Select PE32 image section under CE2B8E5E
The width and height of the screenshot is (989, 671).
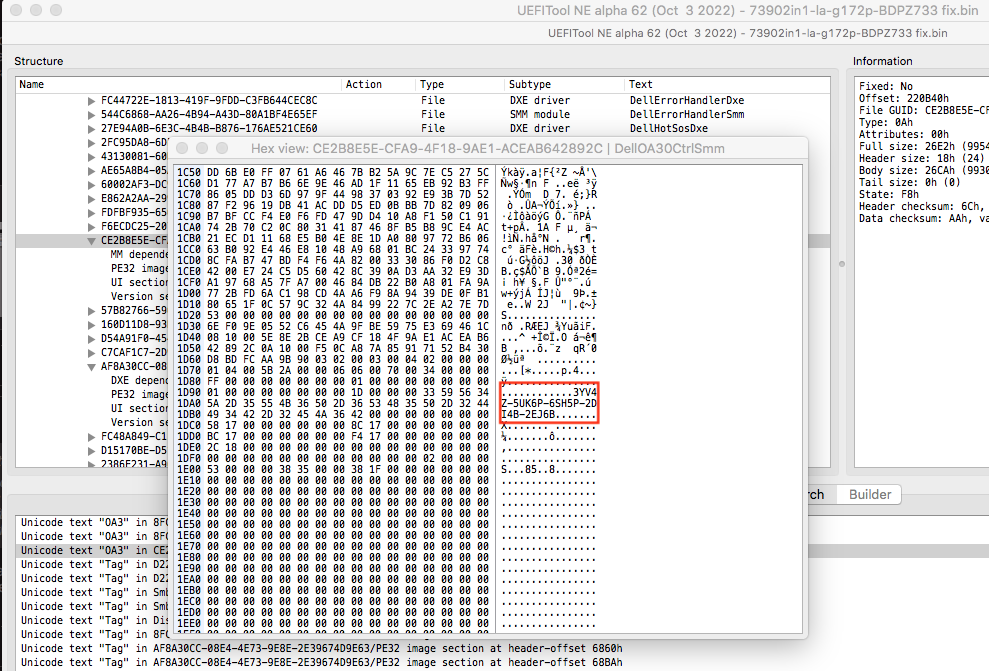tap(139, 269)
